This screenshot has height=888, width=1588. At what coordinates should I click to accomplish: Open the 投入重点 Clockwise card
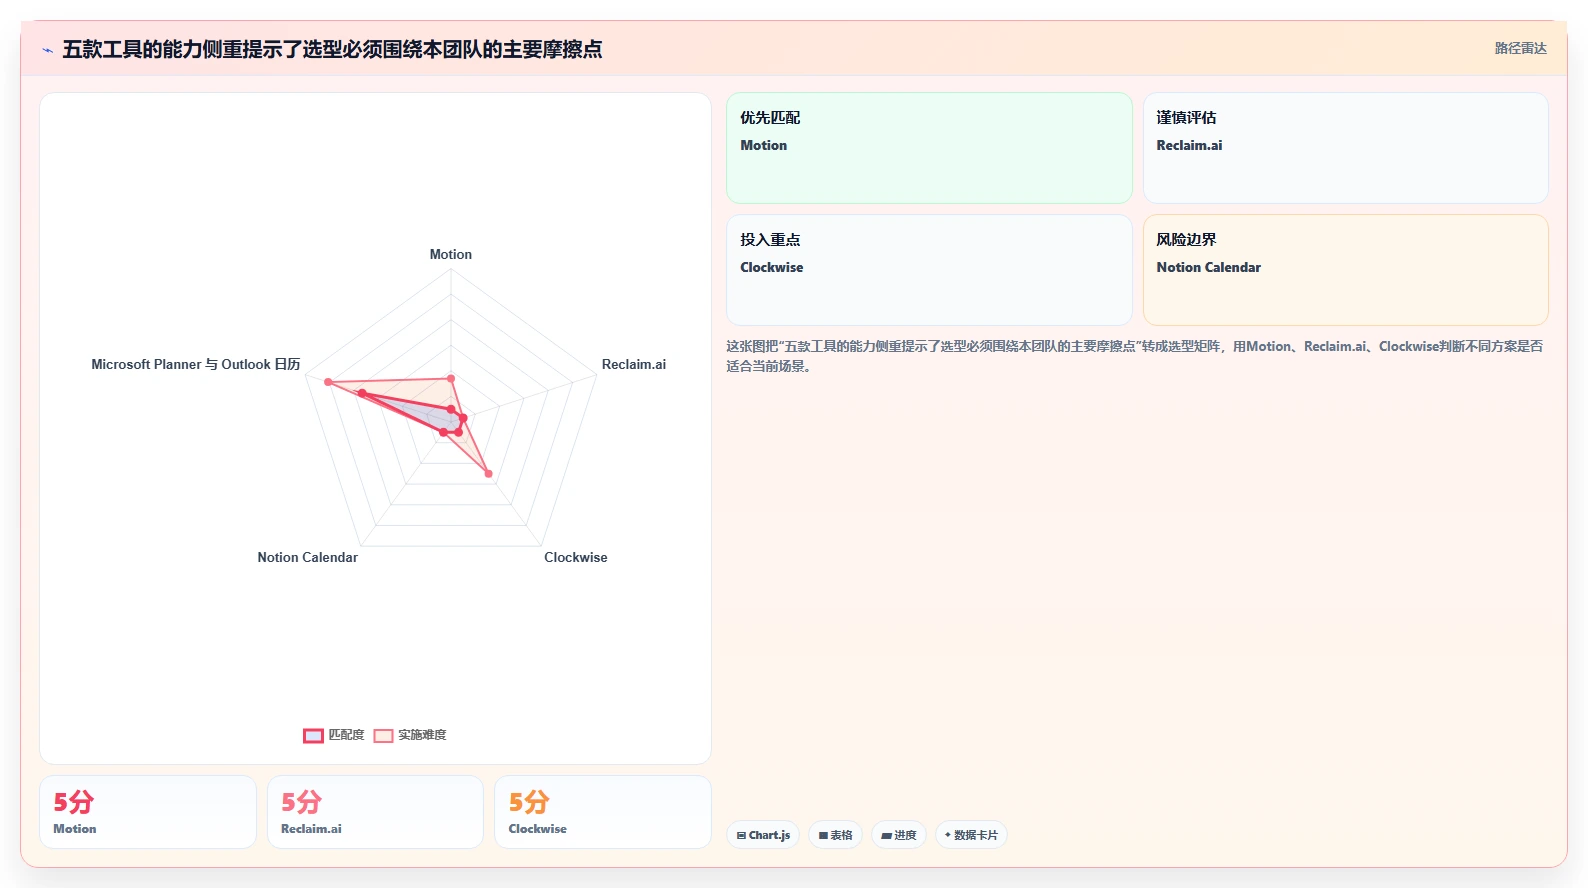(x=929, y=270)
